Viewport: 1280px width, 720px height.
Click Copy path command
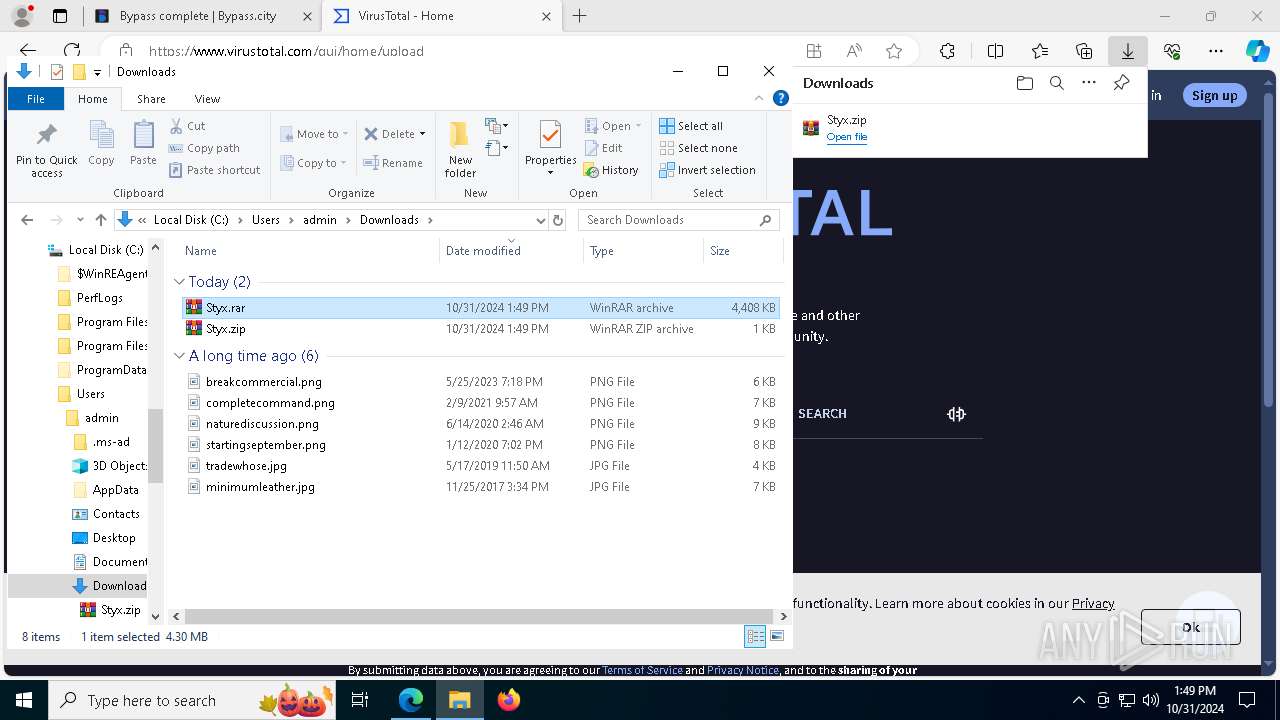(205, 148)
